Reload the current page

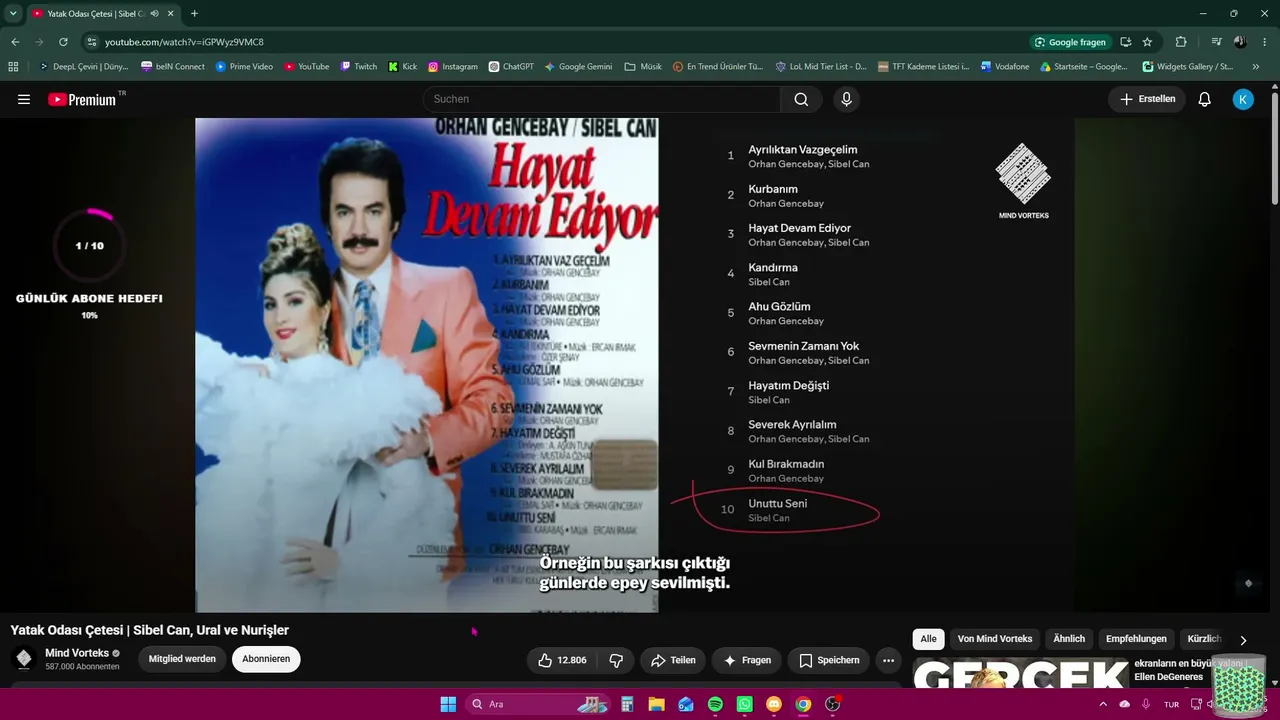point(63,42)
